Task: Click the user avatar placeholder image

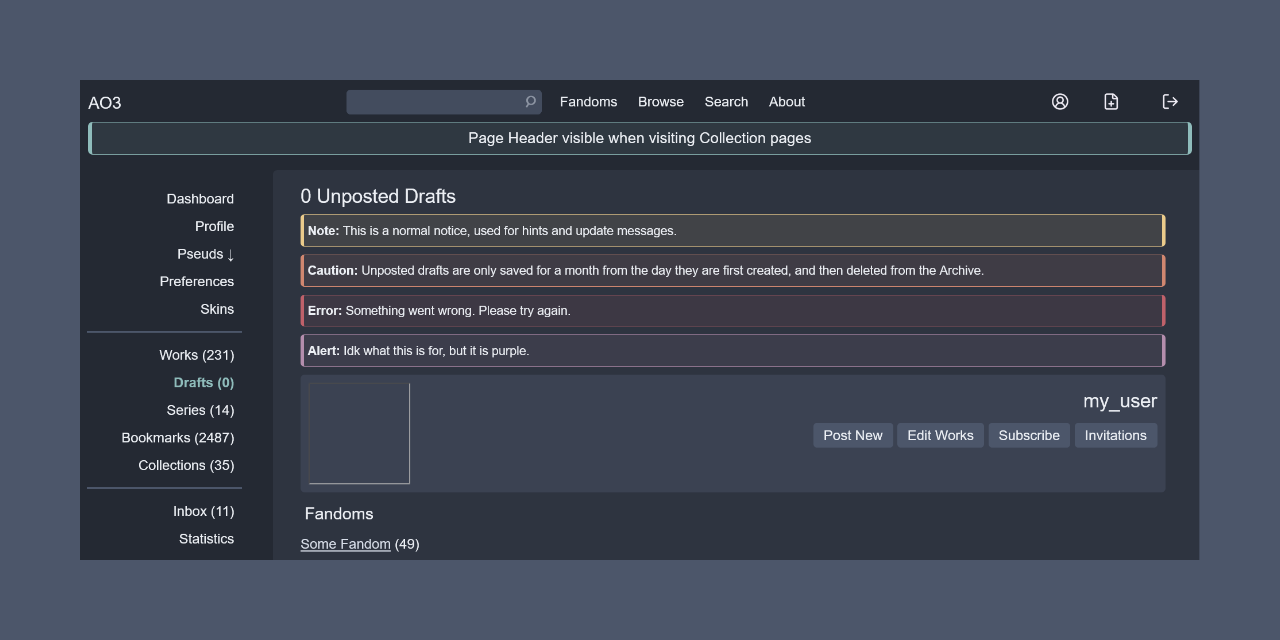Action: [x=359, y=433]
